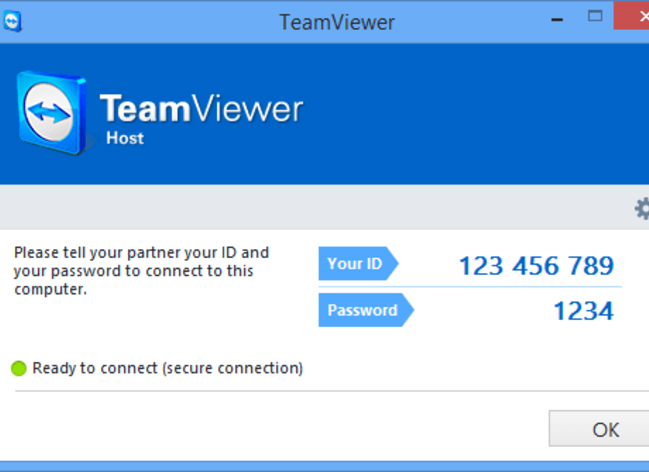
Task: Click the TeamViewer title bar caption
Action: (337, 22)
